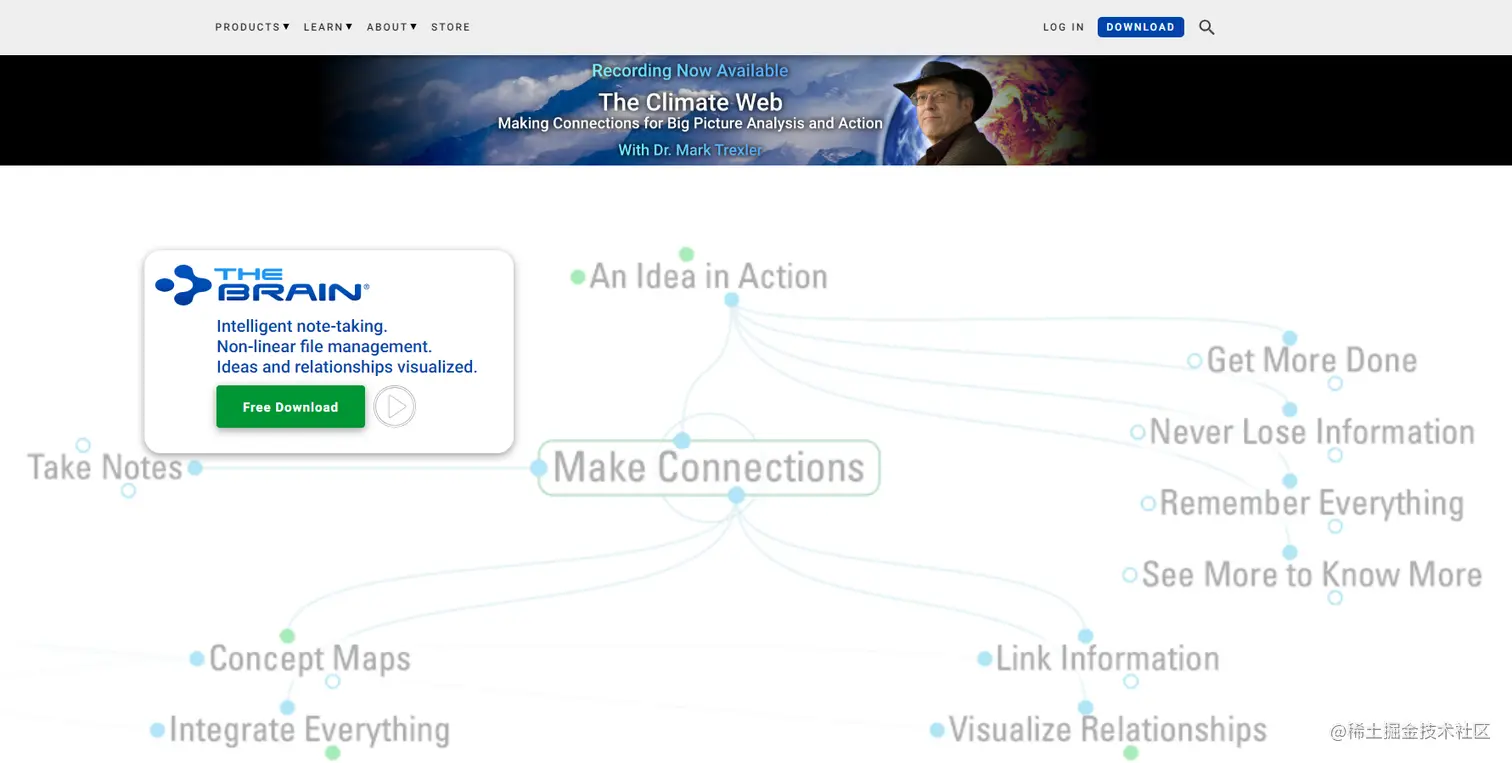Expand the Products dropdown menu

[252, 27]
